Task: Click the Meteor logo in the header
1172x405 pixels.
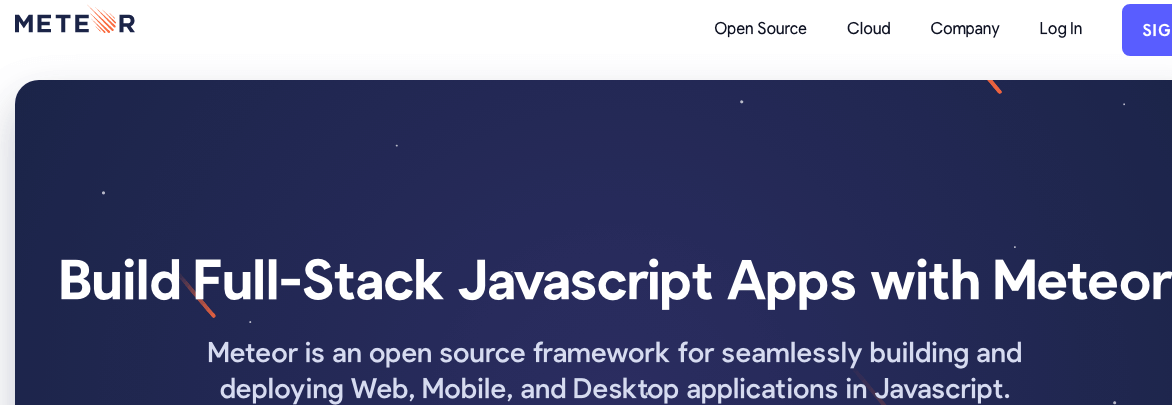Action: [x=75, y=22]
